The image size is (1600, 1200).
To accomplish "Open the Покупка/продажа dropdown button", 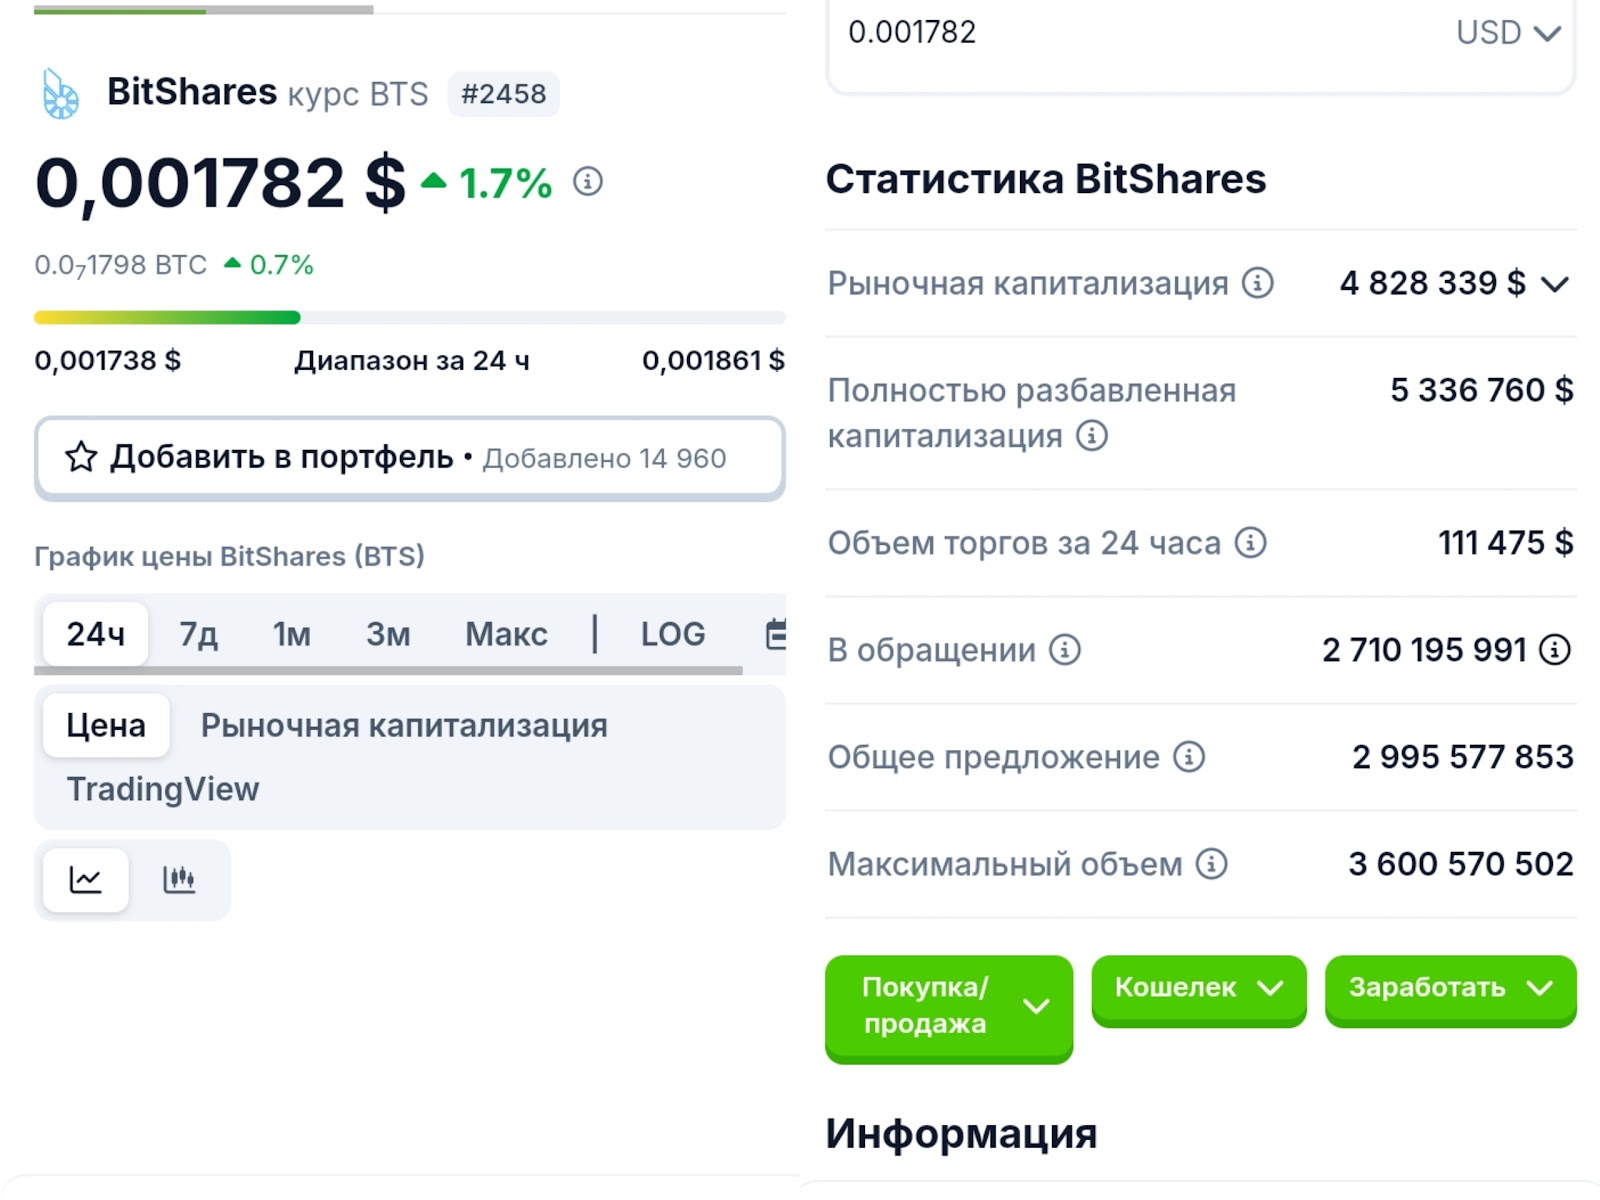I will (x=949, y=1008).
